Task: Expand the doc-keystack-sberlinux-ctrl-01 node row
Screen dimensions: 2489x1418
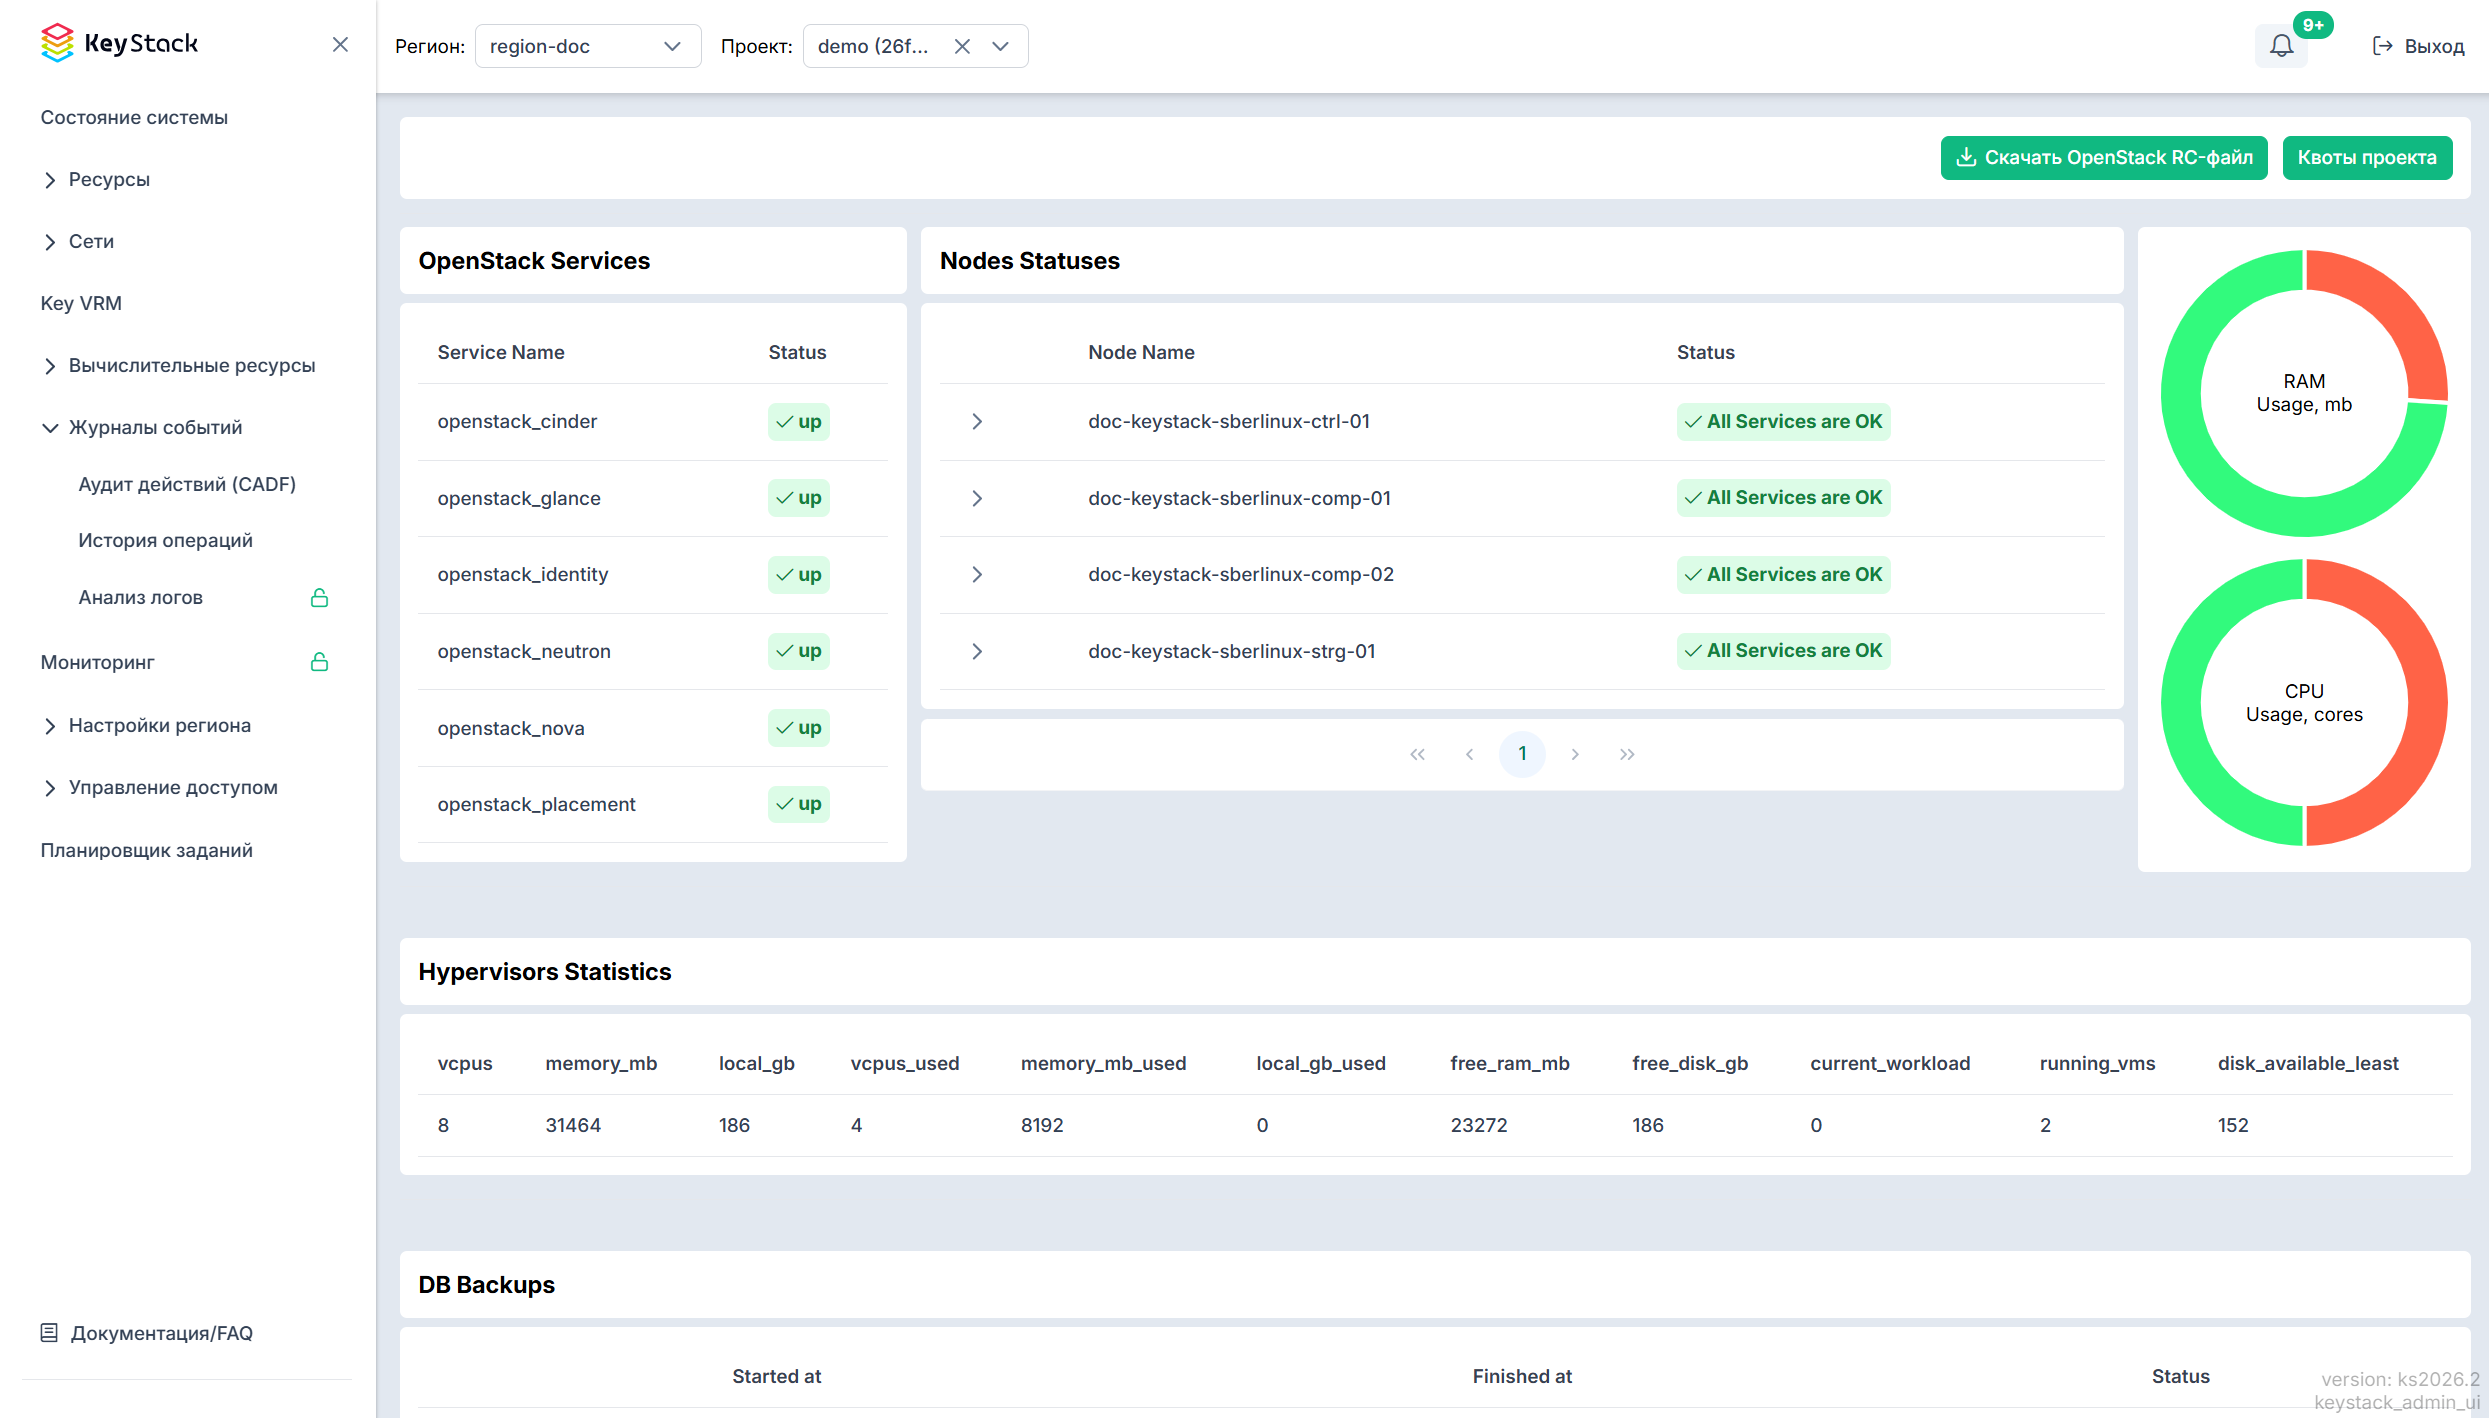Action: tap(977, 422)
